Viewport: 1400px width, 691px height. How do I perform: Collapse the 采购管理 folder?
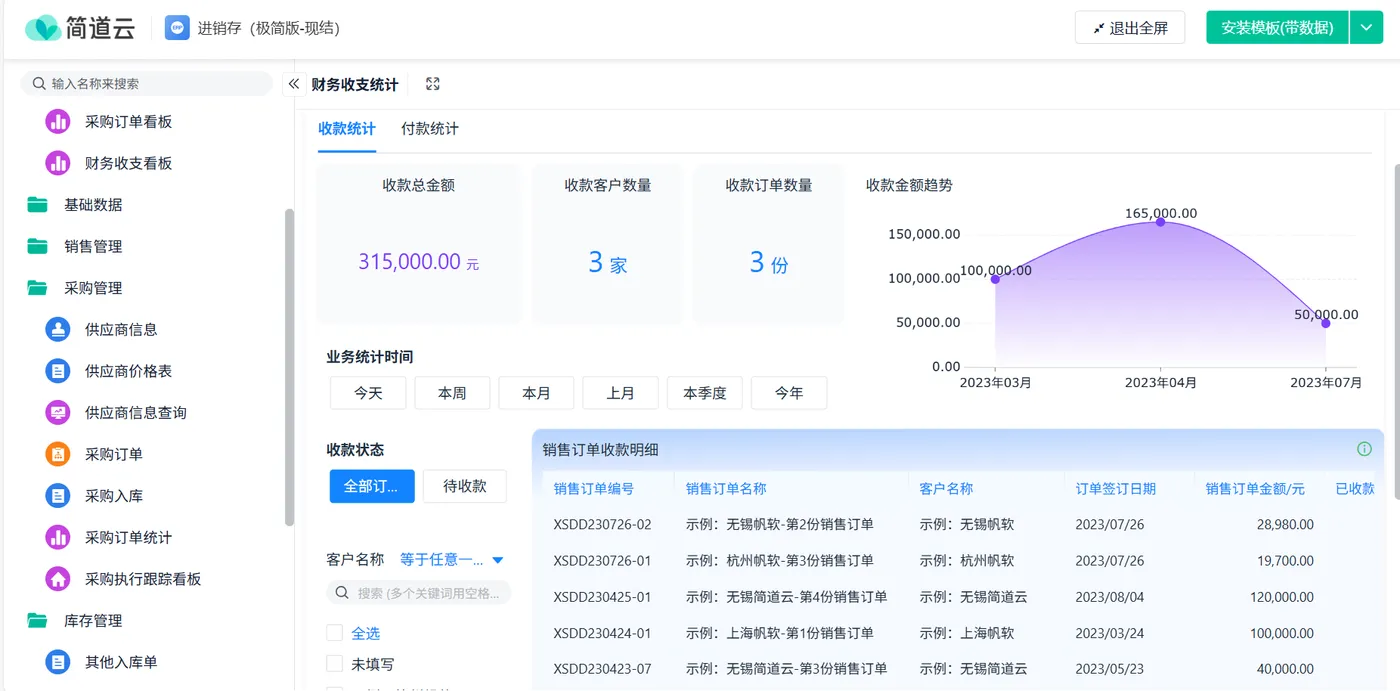click(94, 288)
